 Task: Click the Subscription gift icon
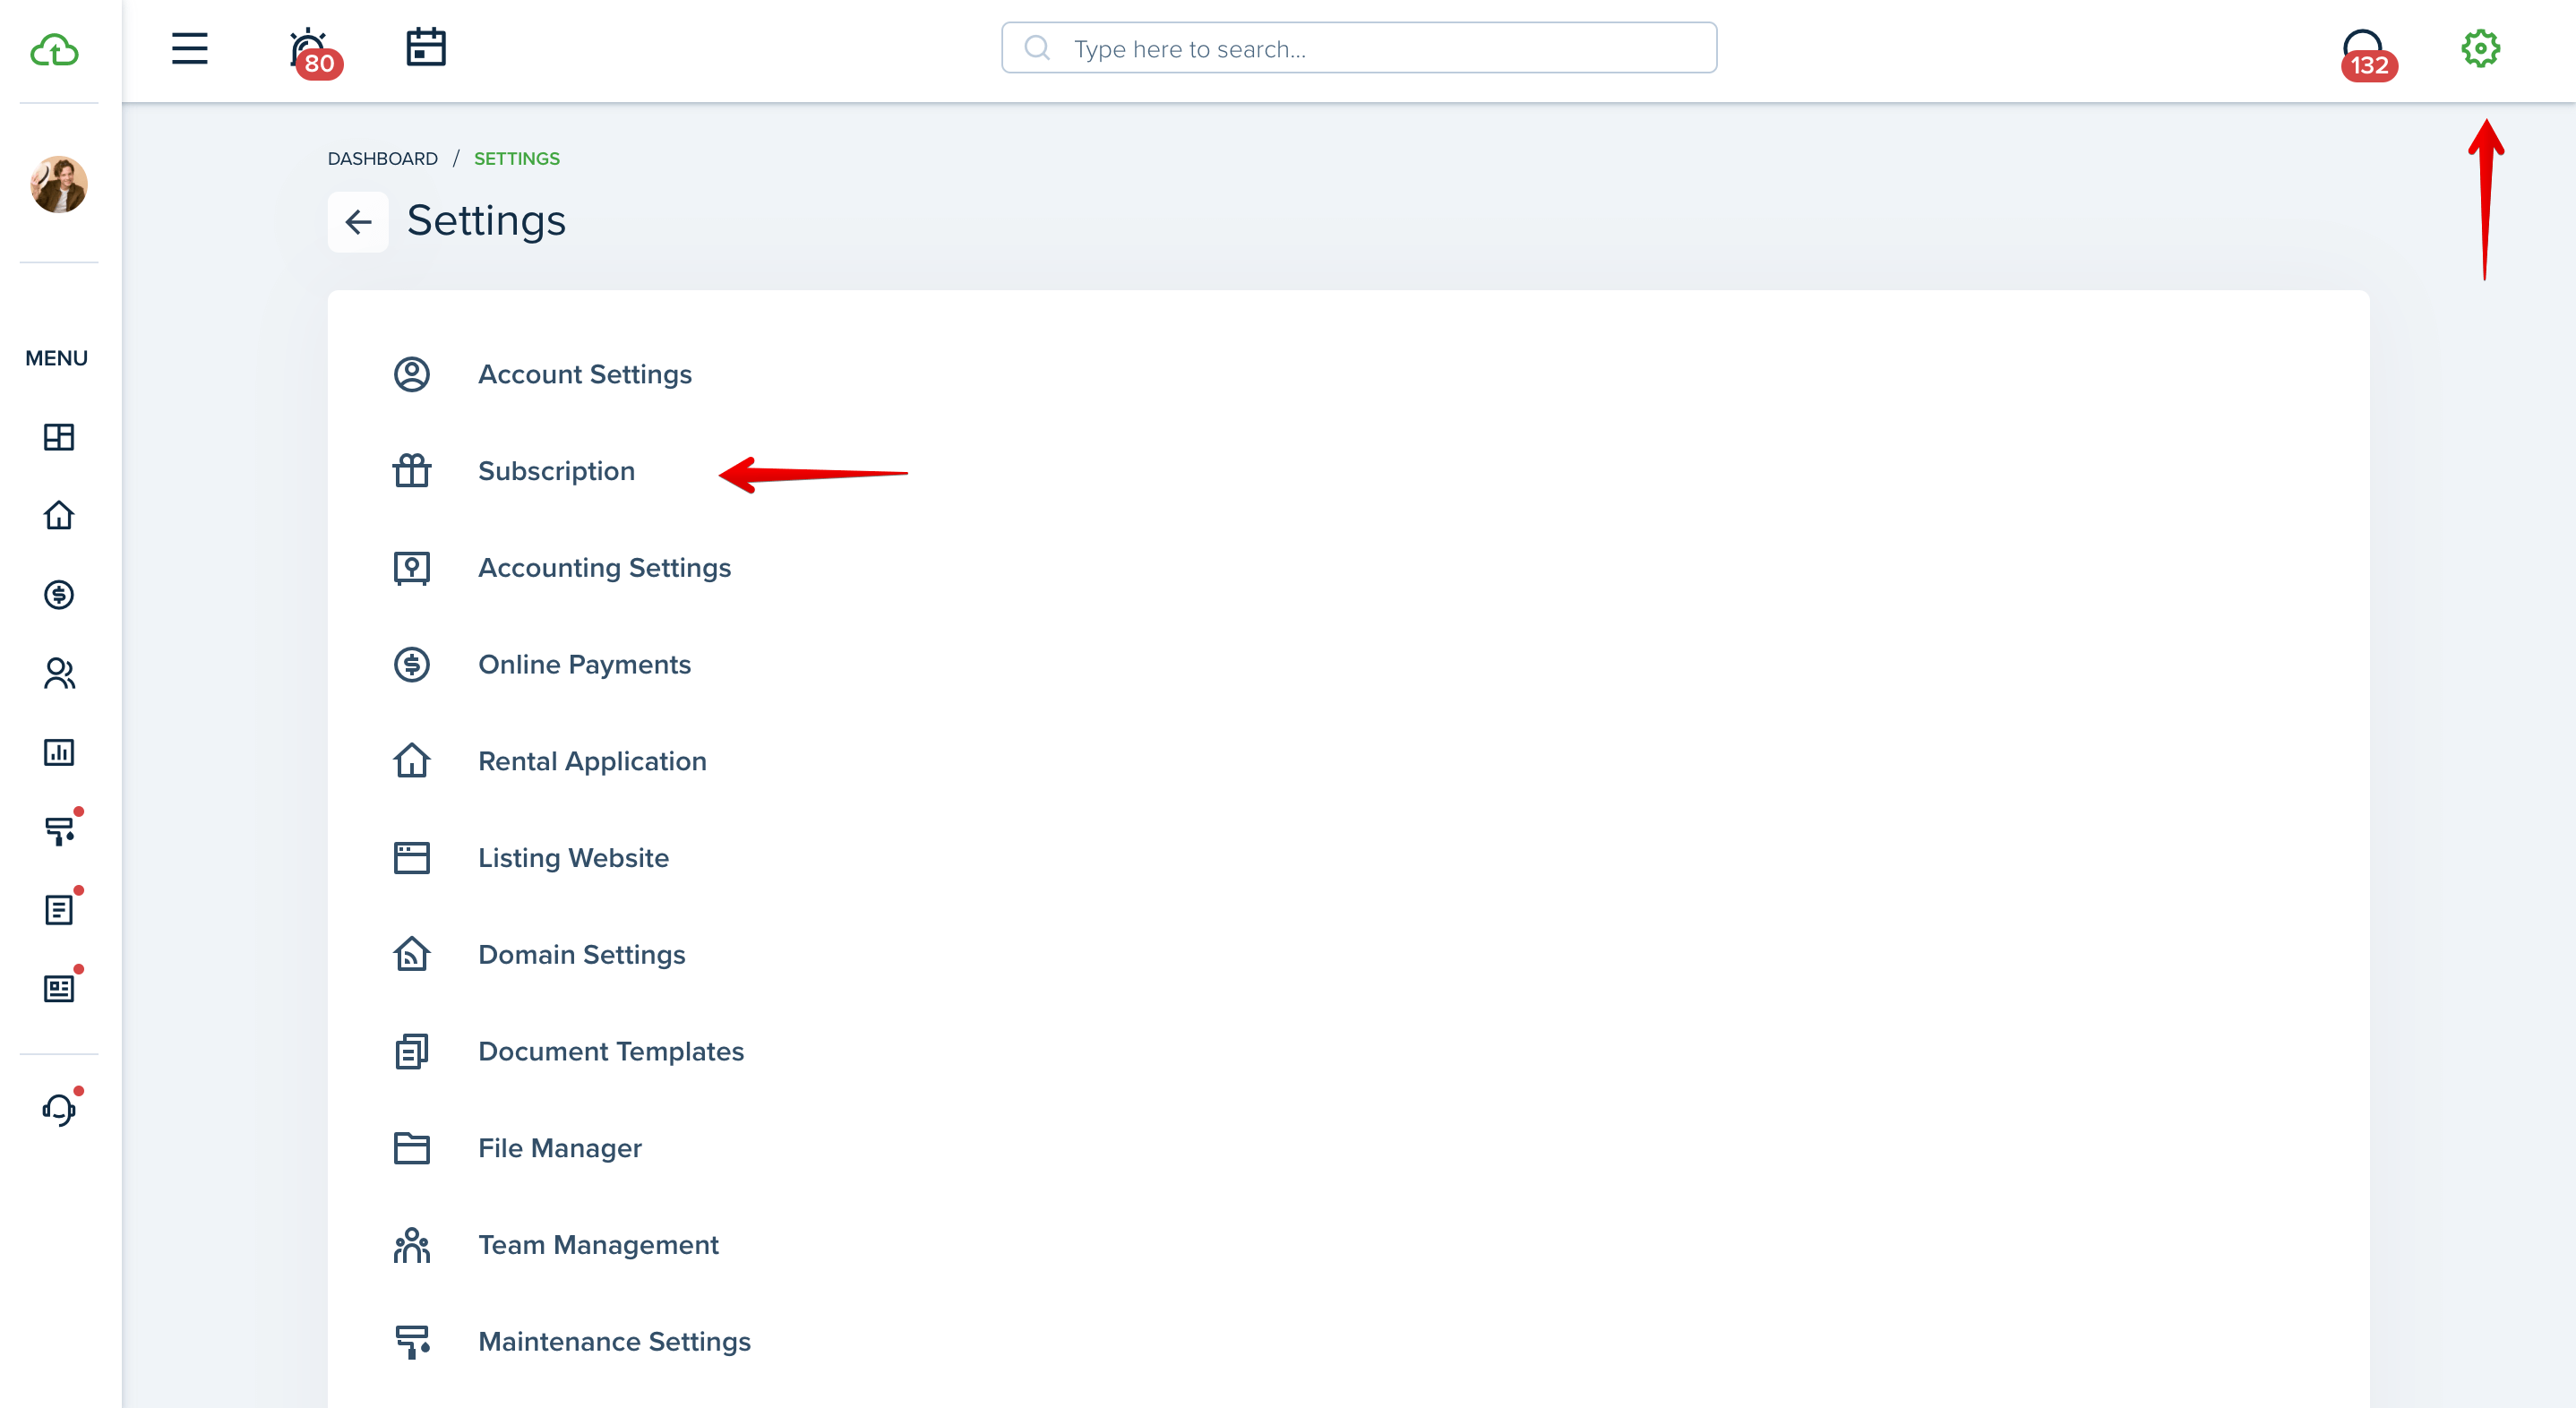click(x=412, y=470)
